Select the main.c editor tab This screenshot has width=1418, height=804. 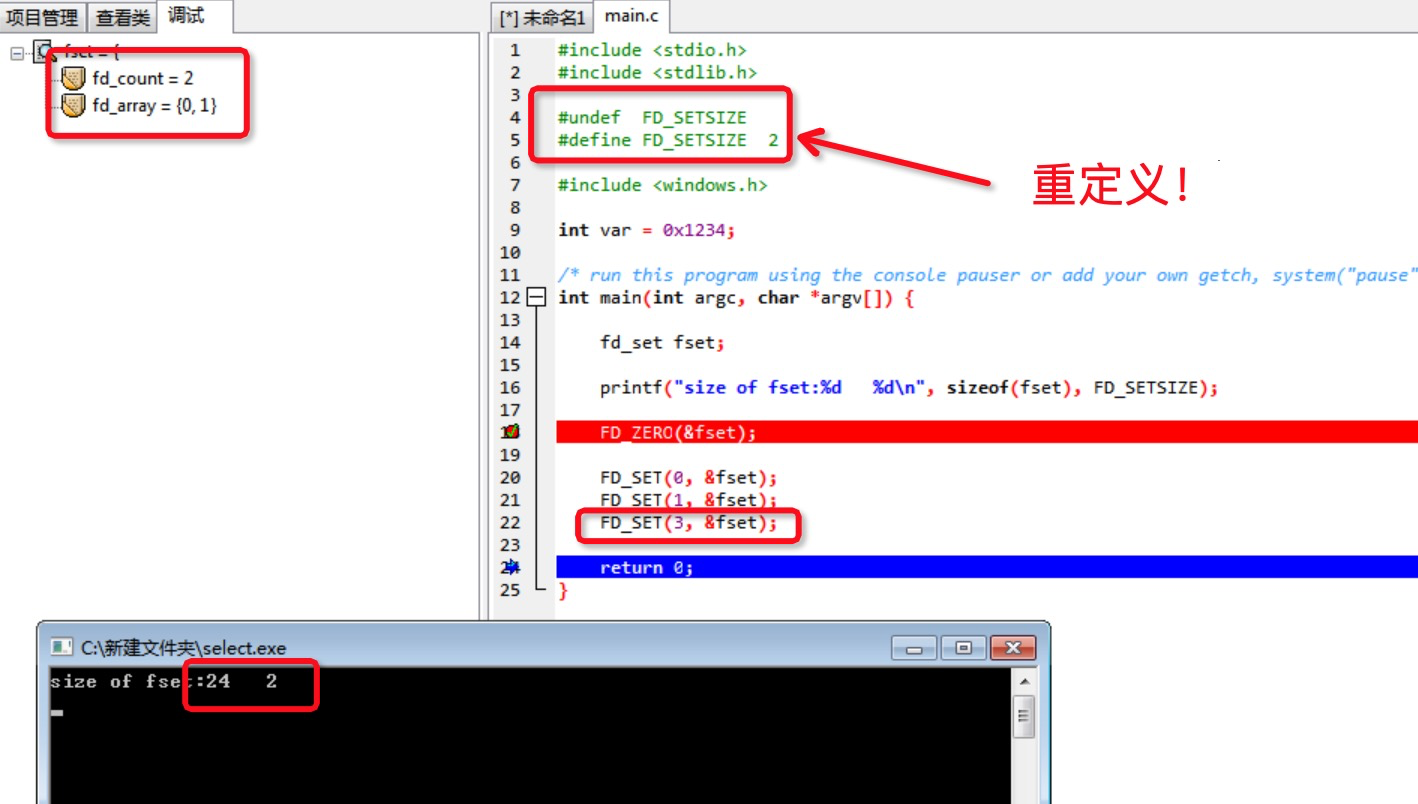632,16
